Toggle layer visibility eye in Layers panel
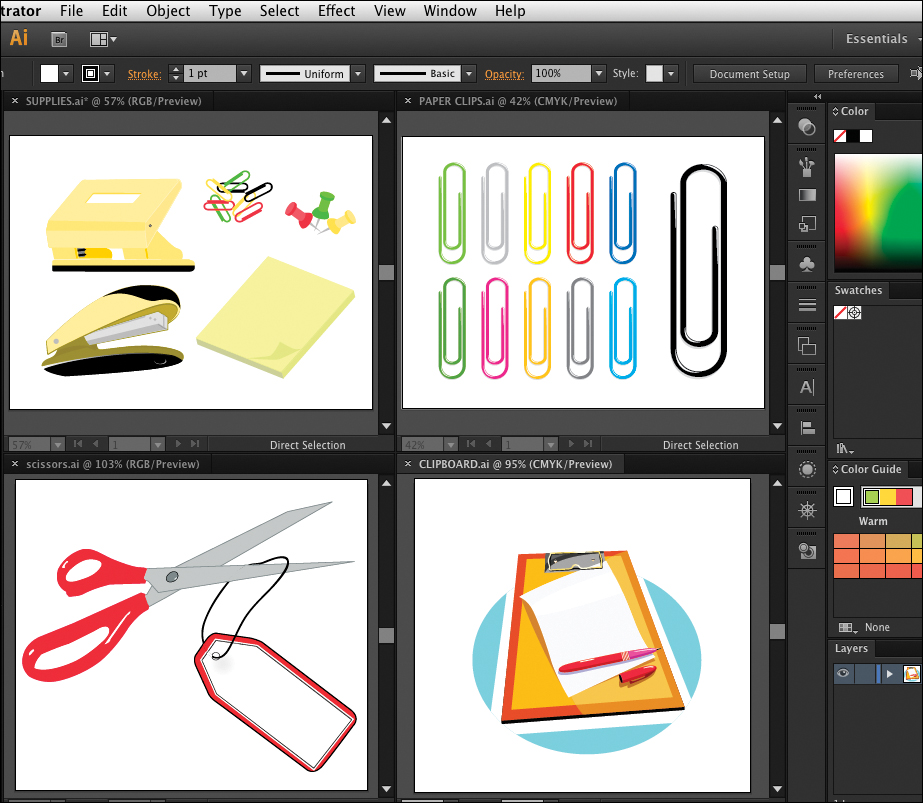Viewport: 923px width, 803px height. (843, 673)
